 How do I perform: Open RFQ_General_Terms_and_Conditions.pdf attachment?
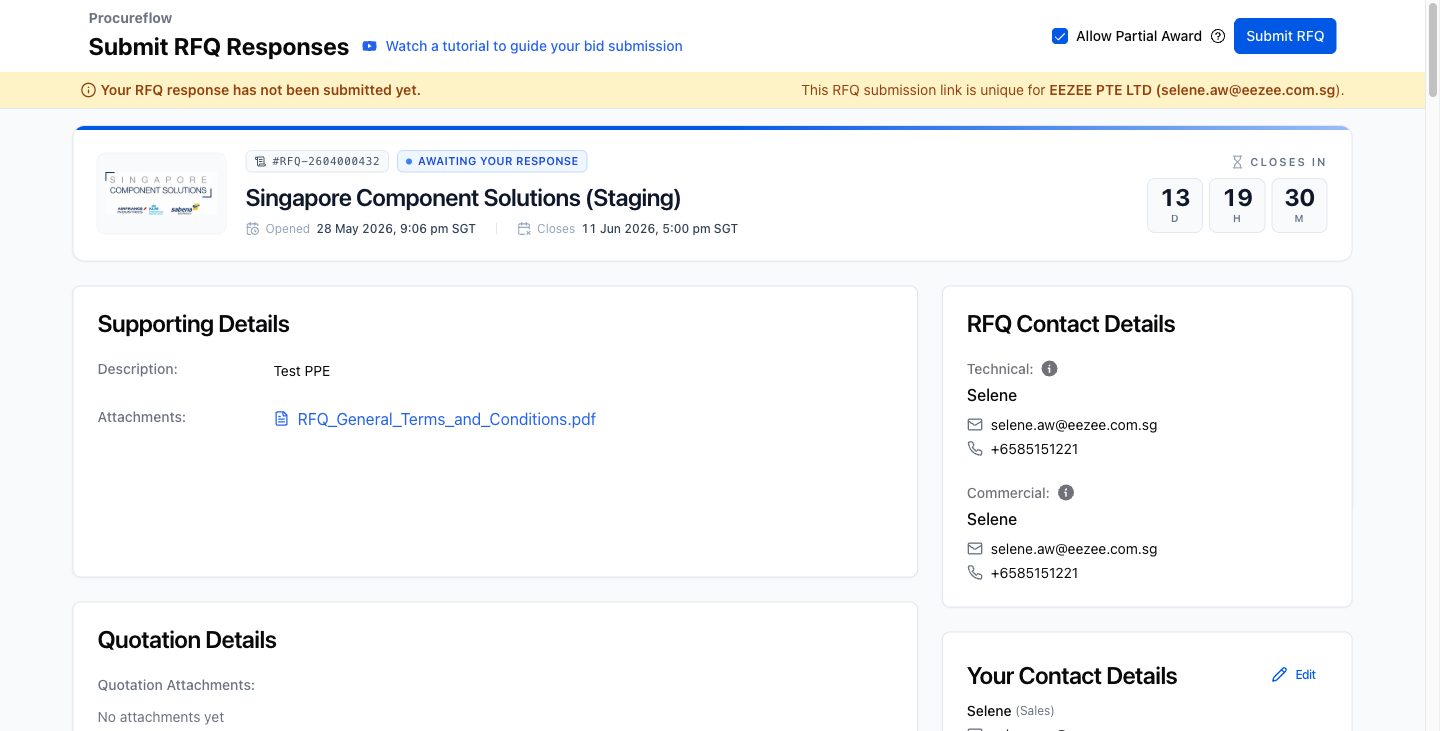click(x=446, y=419)
